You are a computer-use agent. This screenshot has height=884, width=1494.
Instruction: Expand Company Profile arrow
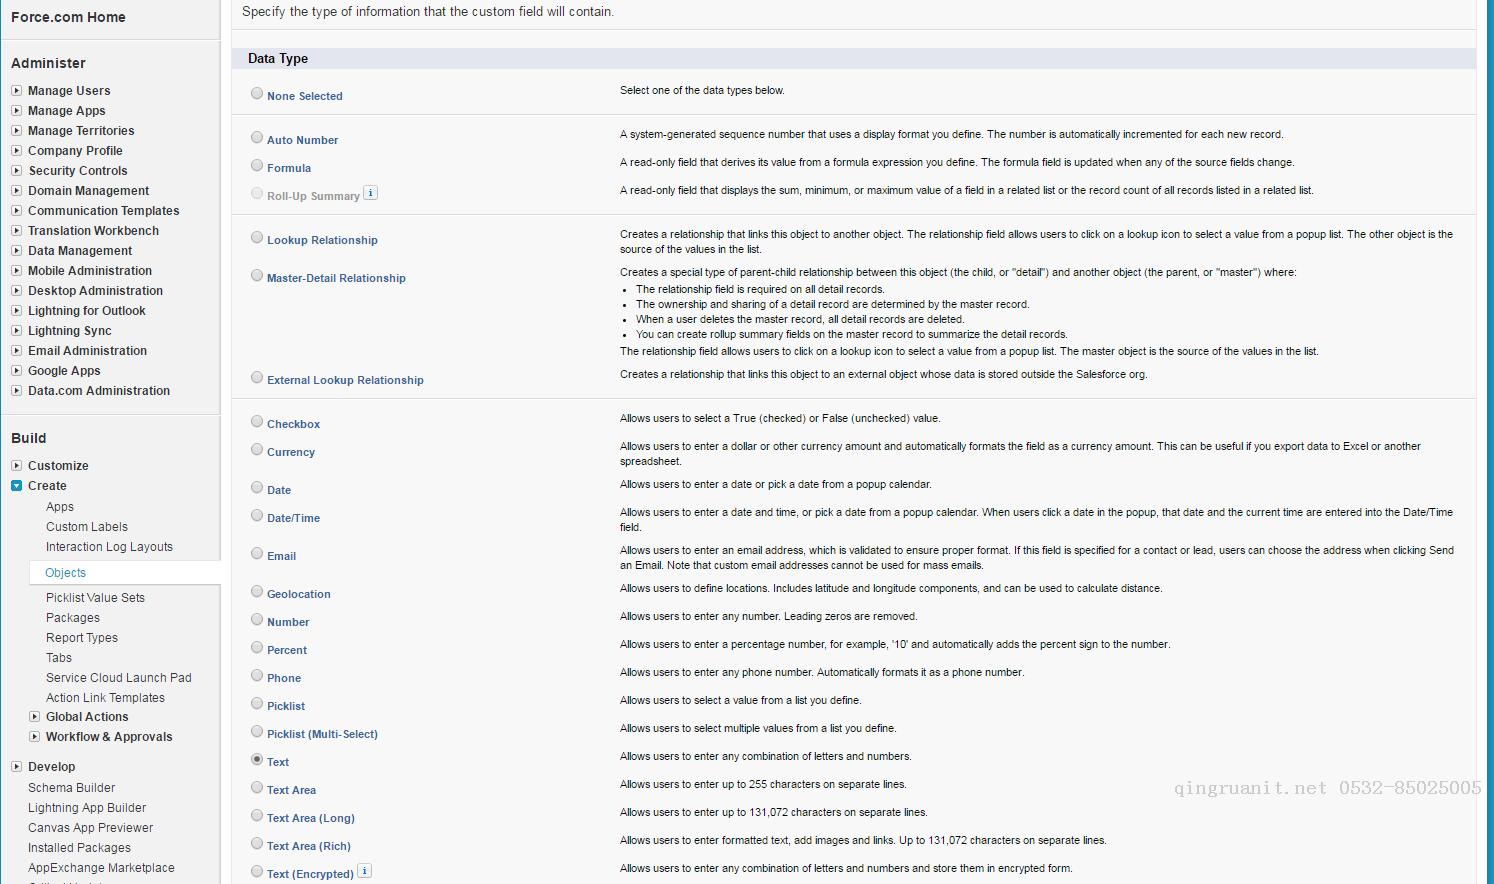(x=16, y=150)
